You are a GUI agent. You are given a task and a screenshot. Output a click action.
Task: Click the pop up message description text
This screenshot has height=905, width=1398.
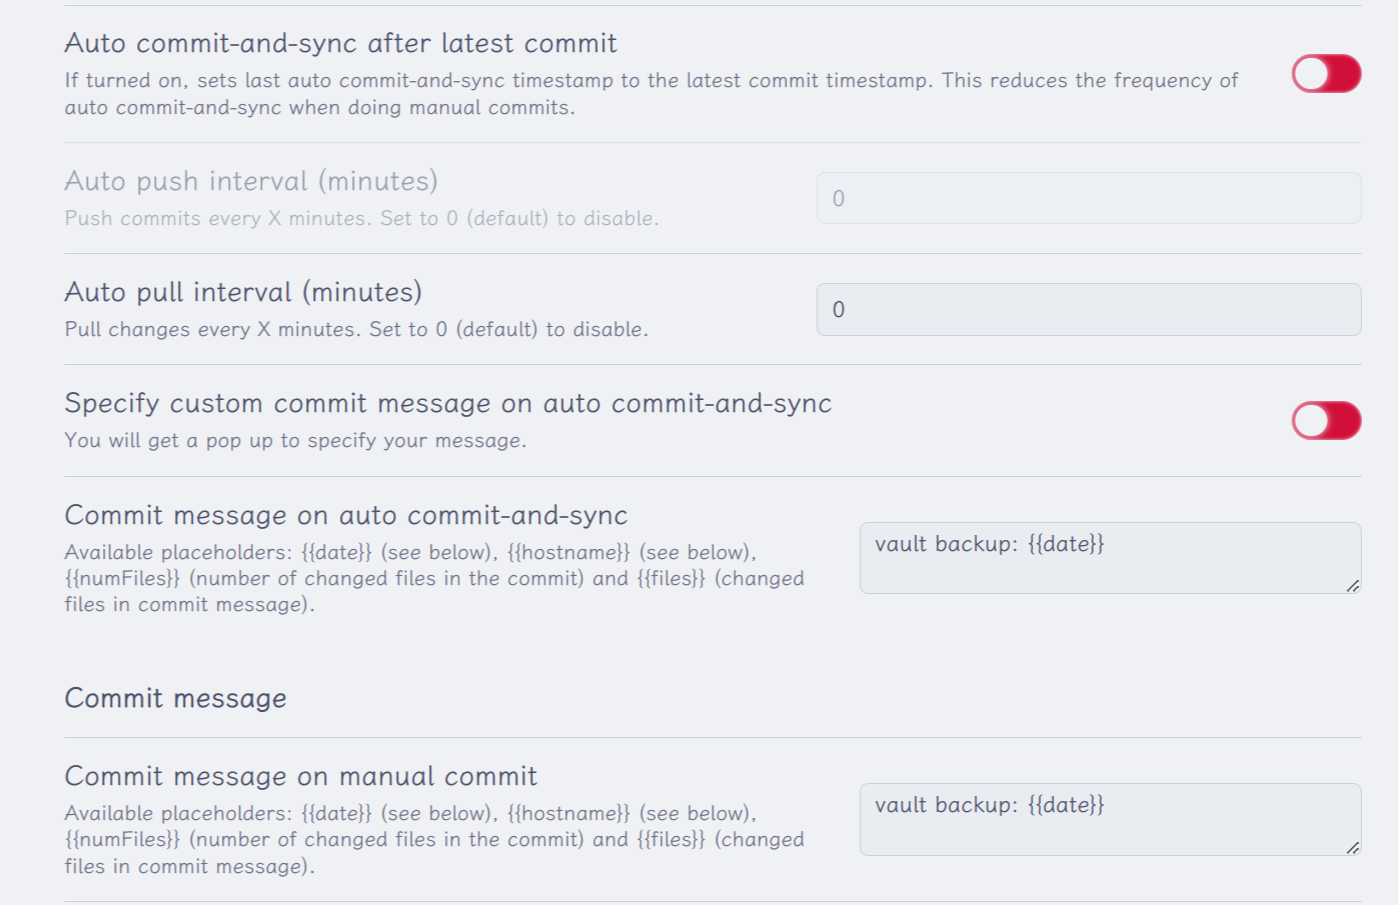[295, 441]
